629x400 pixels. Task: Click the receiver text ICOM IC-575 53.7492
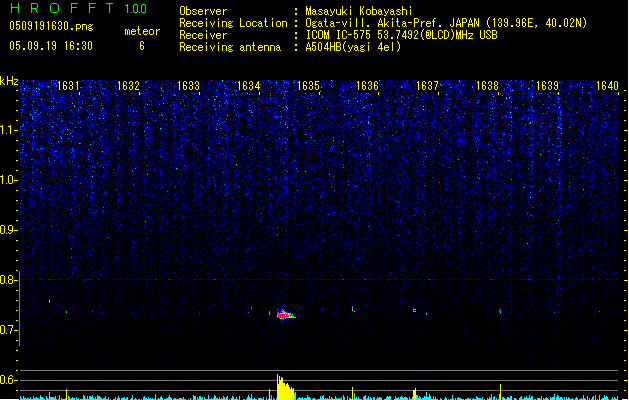click(360, 35)
